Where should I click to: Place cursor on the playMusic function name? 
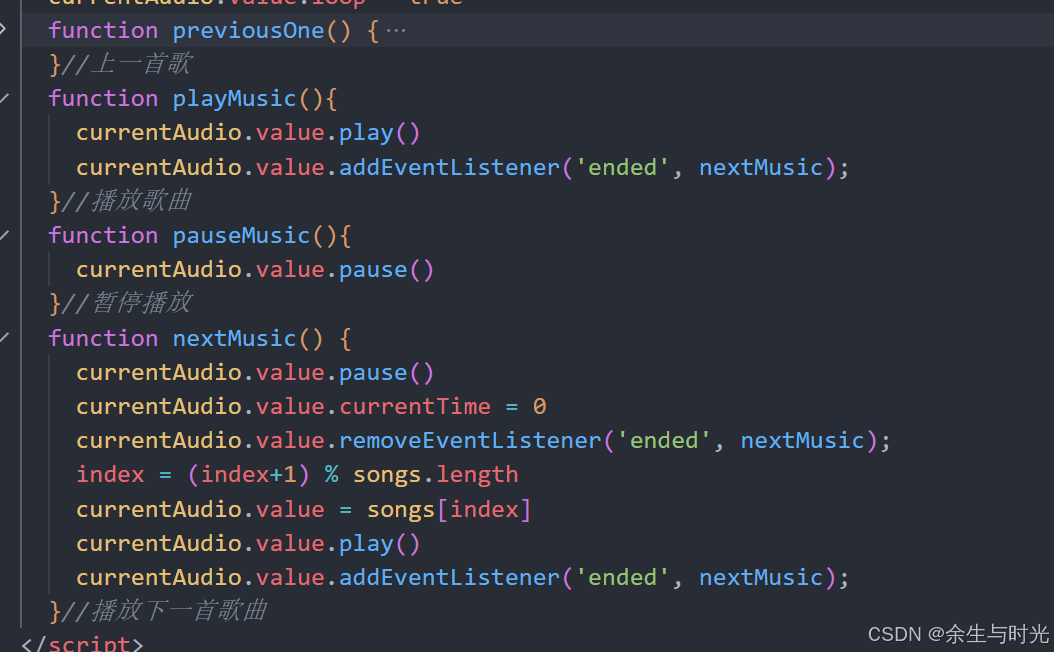coord(234,97)
